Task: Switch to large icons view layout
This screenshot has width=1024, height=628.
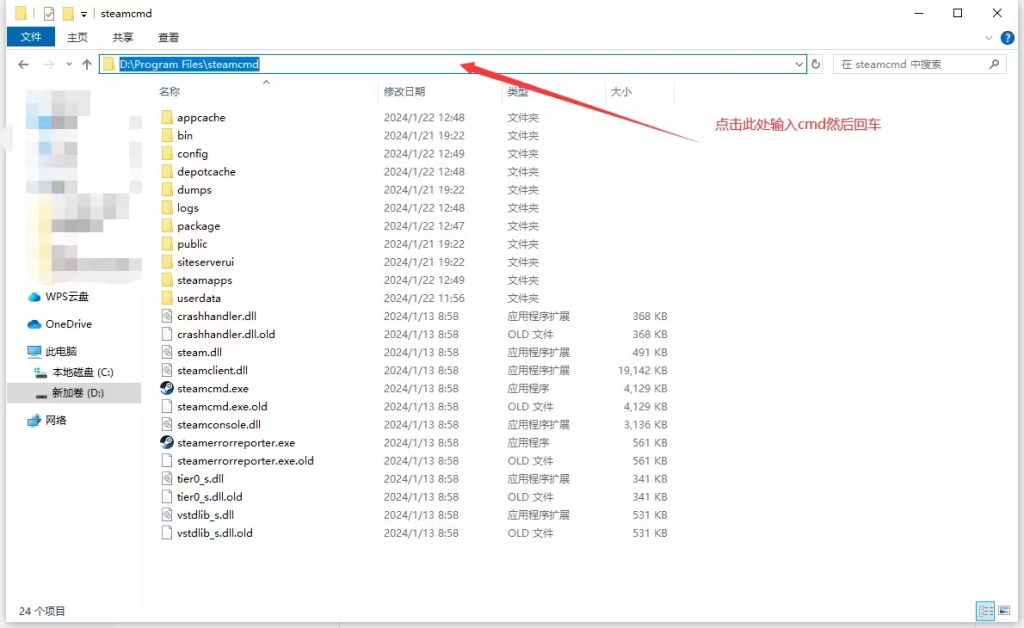Action: coord(1004,611)
